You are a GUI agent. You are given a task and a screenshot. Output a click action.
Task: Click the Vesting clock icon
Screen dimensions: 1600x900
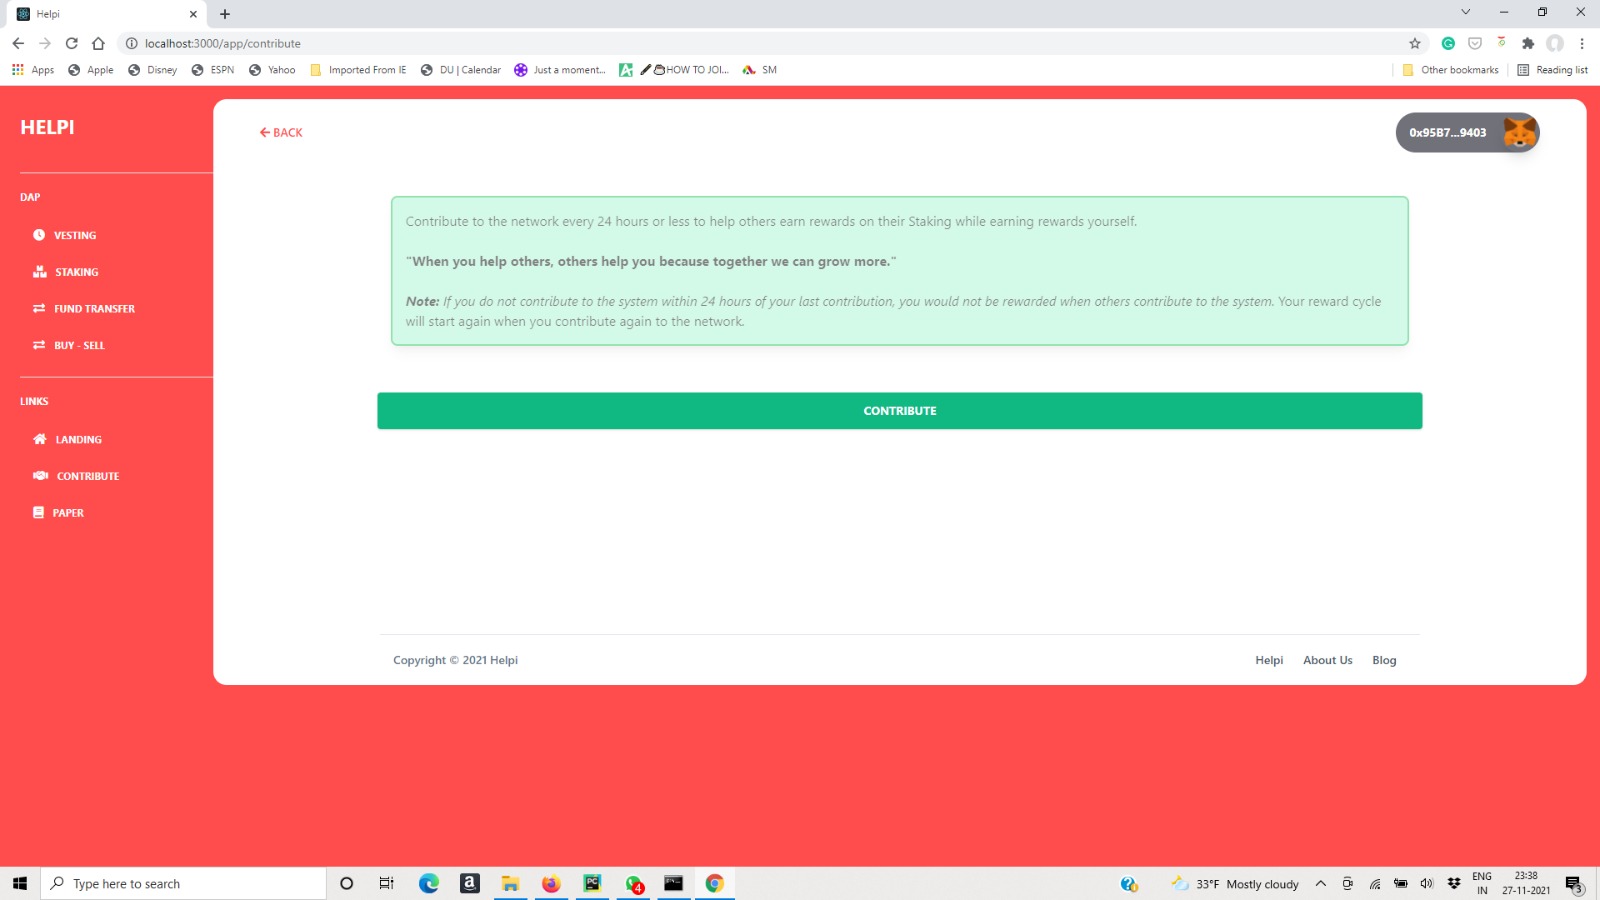[39, 235]
